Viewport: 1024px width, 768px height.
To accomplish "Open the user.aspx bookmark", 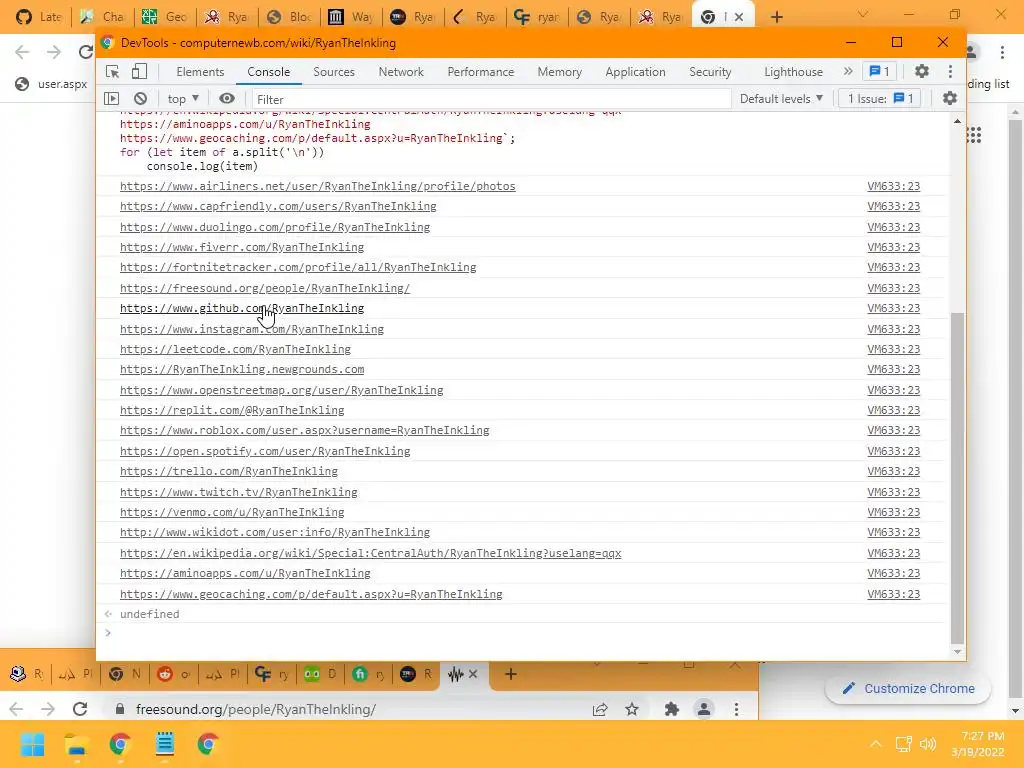I will 52,84.
